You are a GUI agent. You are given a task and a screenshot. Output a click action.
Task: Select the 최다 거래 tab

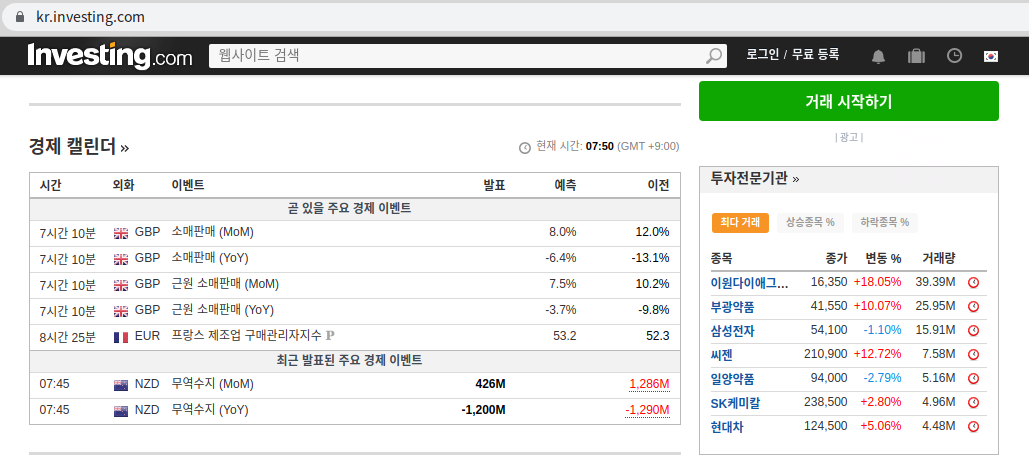click(740, 222)
